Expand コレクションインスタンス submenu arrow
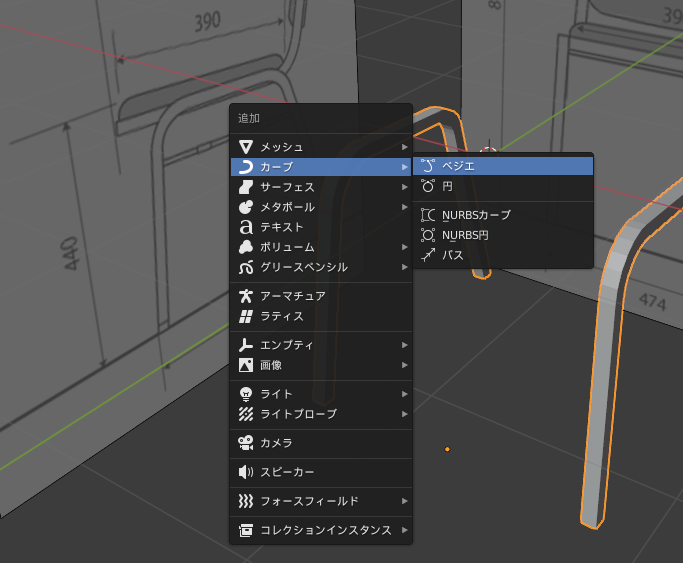 pos(405,530)
